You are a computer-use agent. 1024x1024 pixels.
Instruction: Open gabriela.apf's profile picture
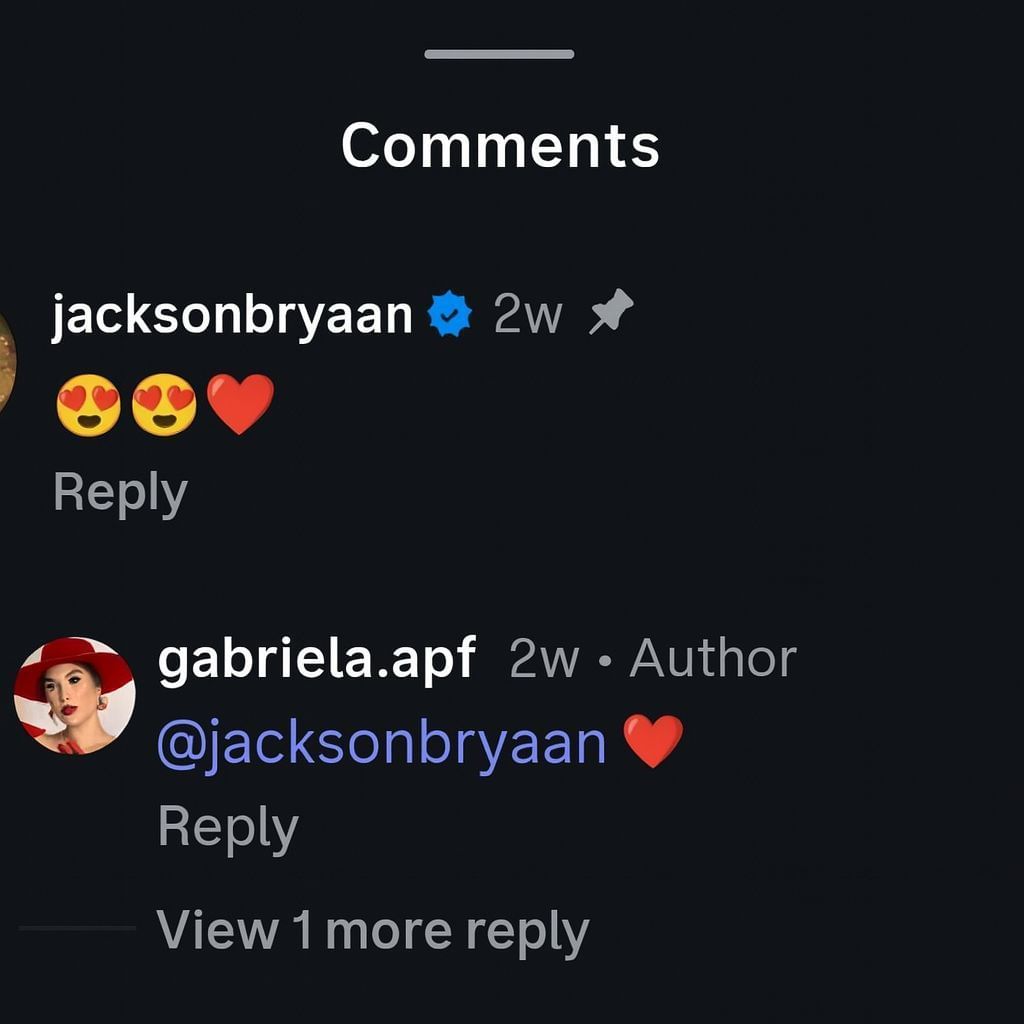(x=74, y=696)
